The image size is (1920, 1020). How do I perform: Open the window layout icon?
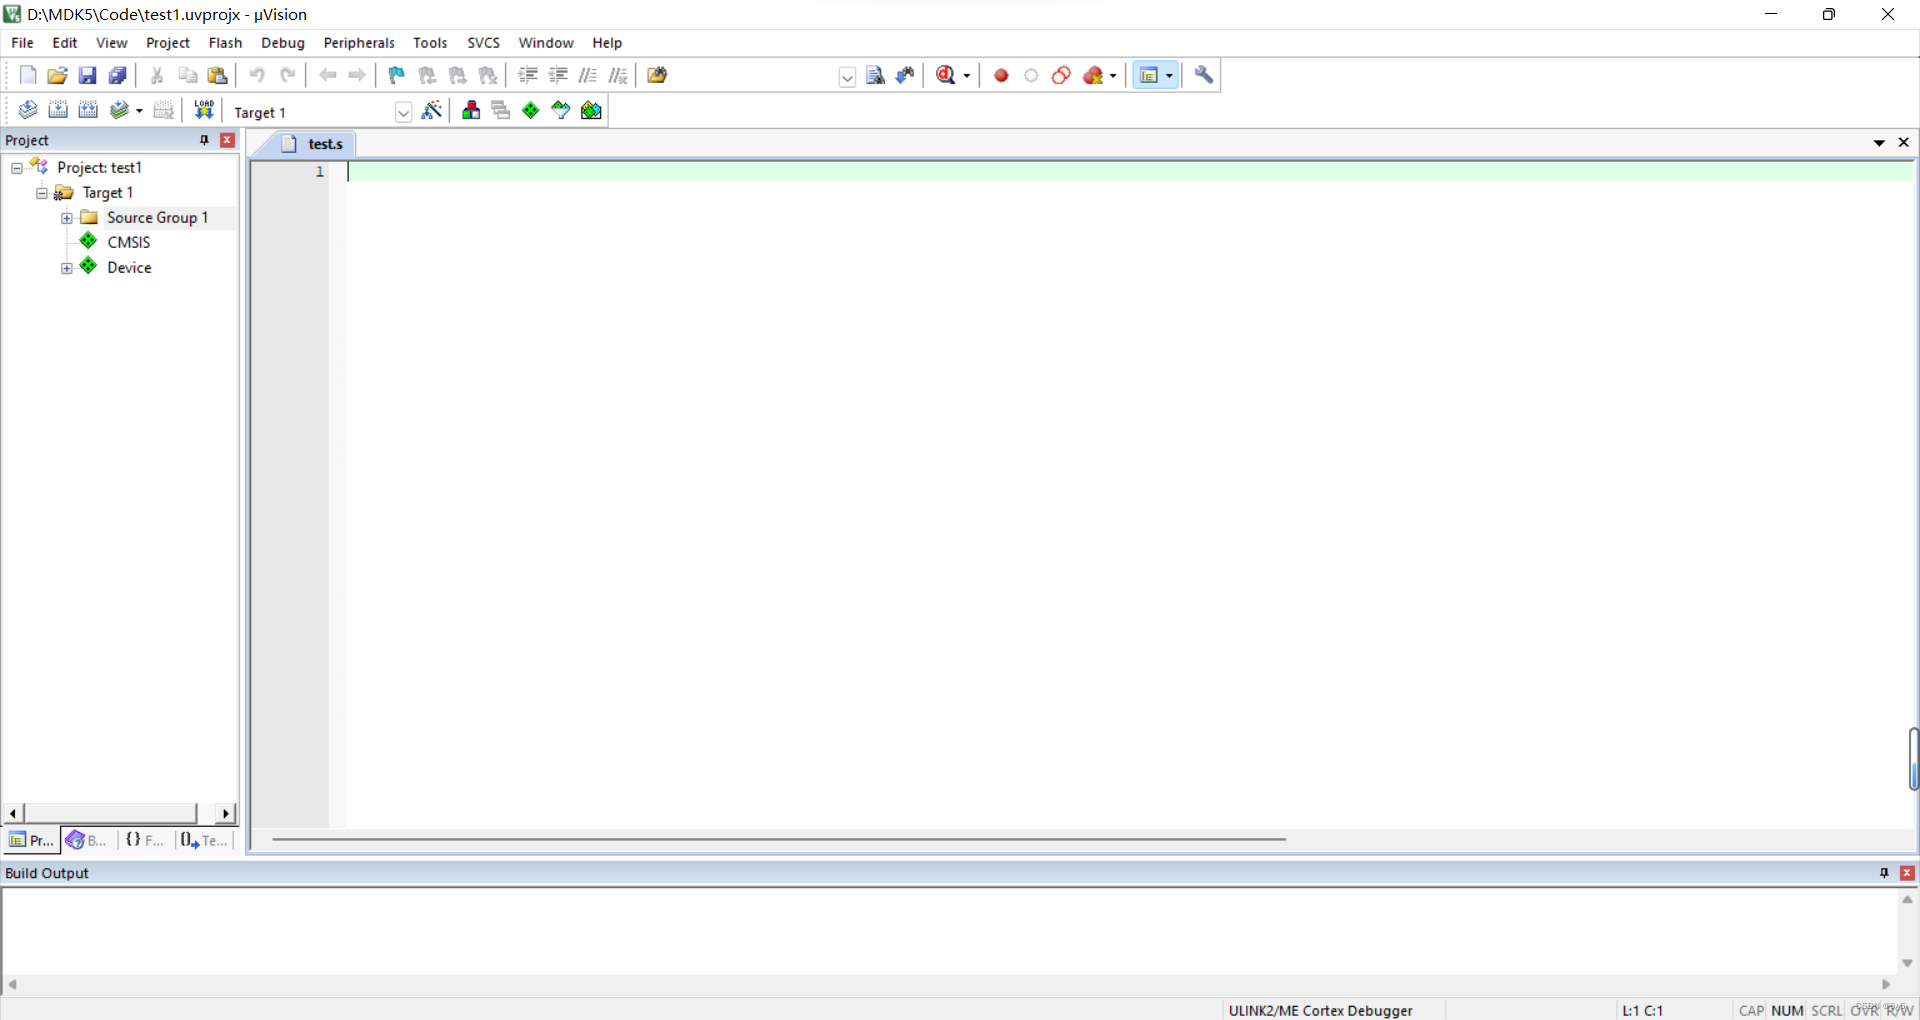(1149, 75)
